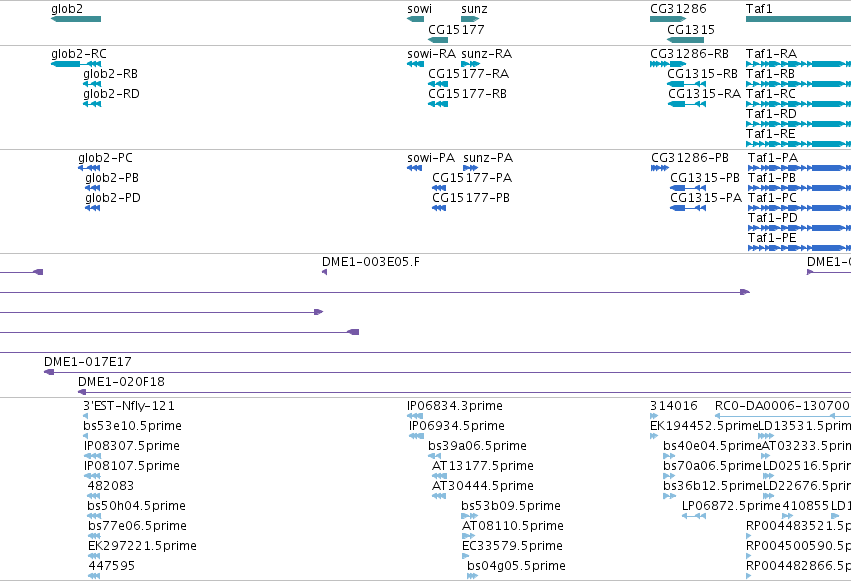Select the LP06872.5prime EST
Image resolution: width=851 pixels, height=581 pixels.
pyautogui.click(x=731, y=507)
